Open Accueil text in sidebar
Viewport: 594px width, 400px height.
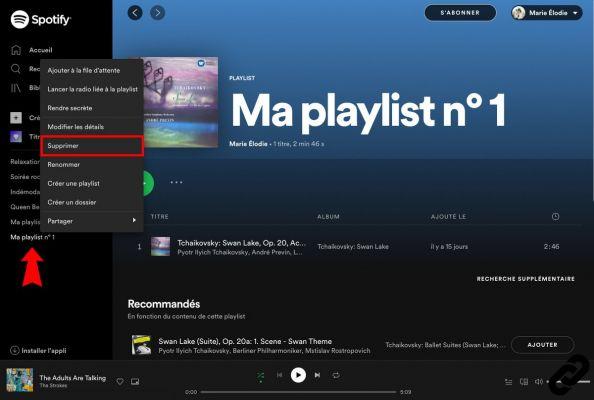click(x=41, y=50)
